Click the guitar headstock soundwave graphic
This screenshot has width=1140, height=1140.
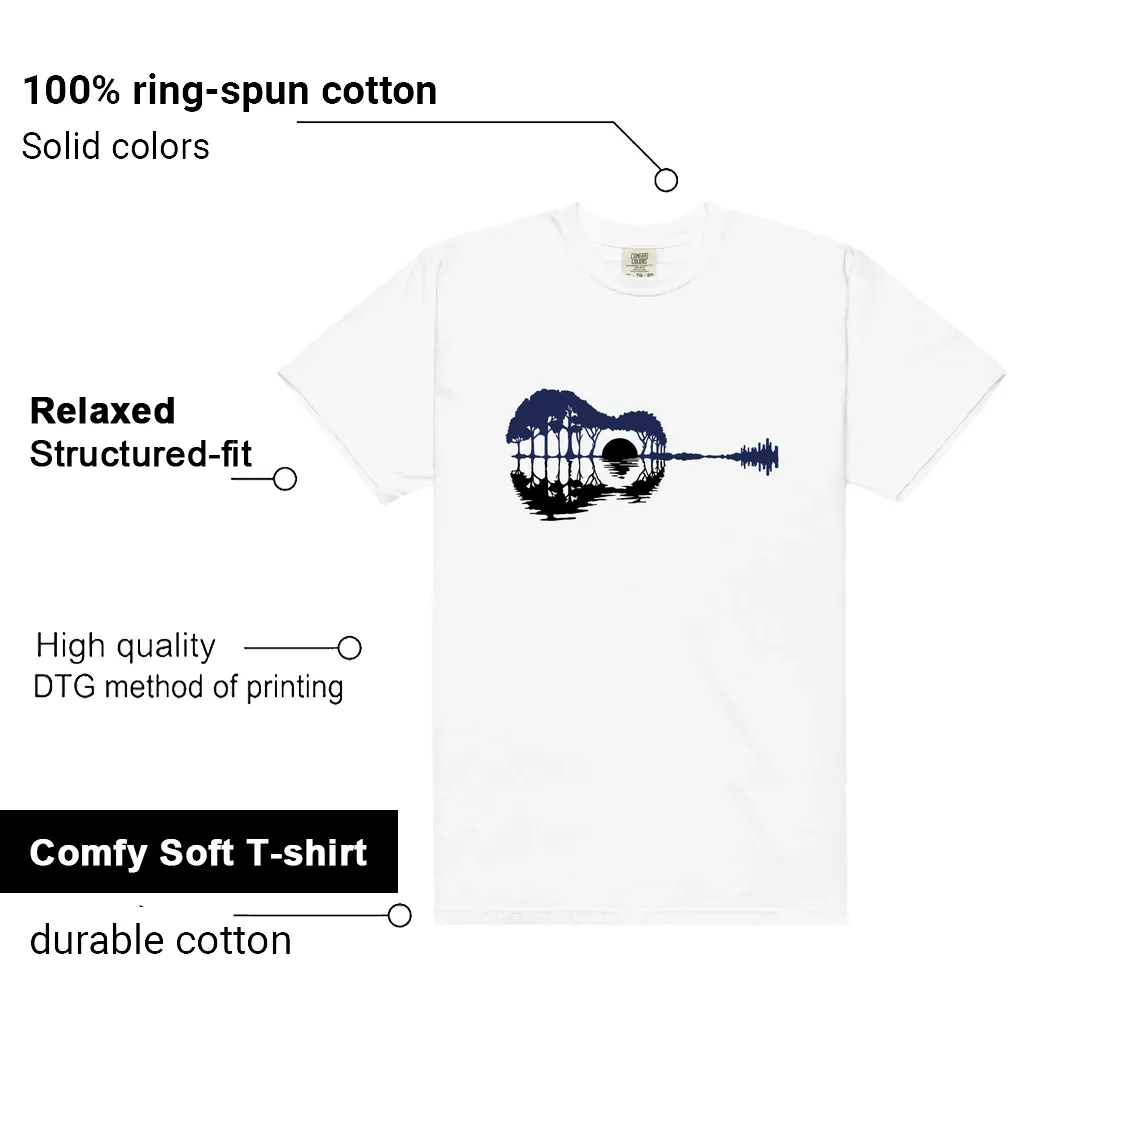coord(759,457)
